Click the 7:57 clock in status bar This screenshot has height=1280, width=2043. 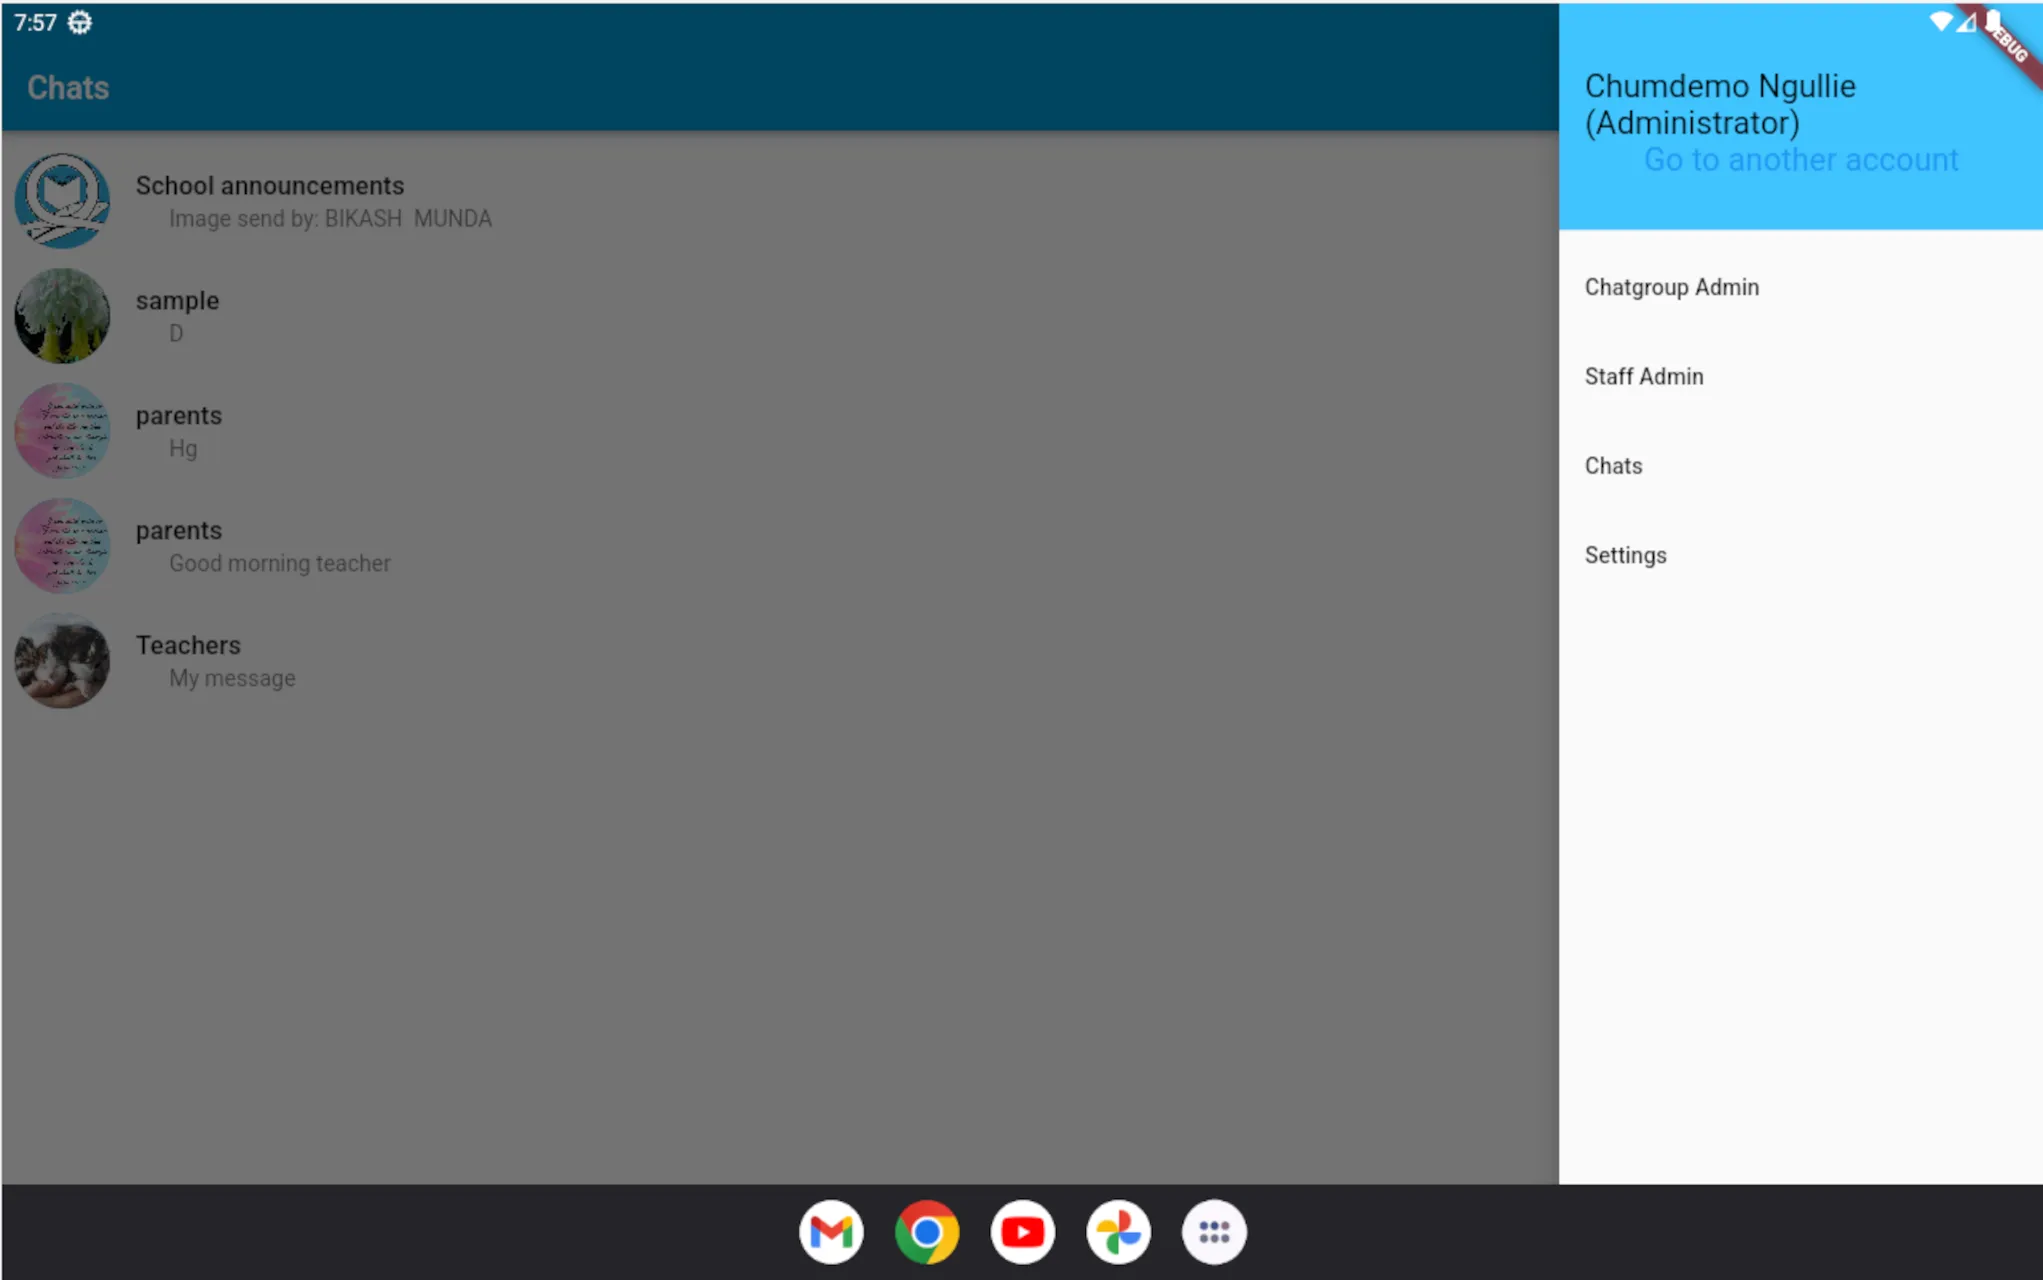(35, 22)
